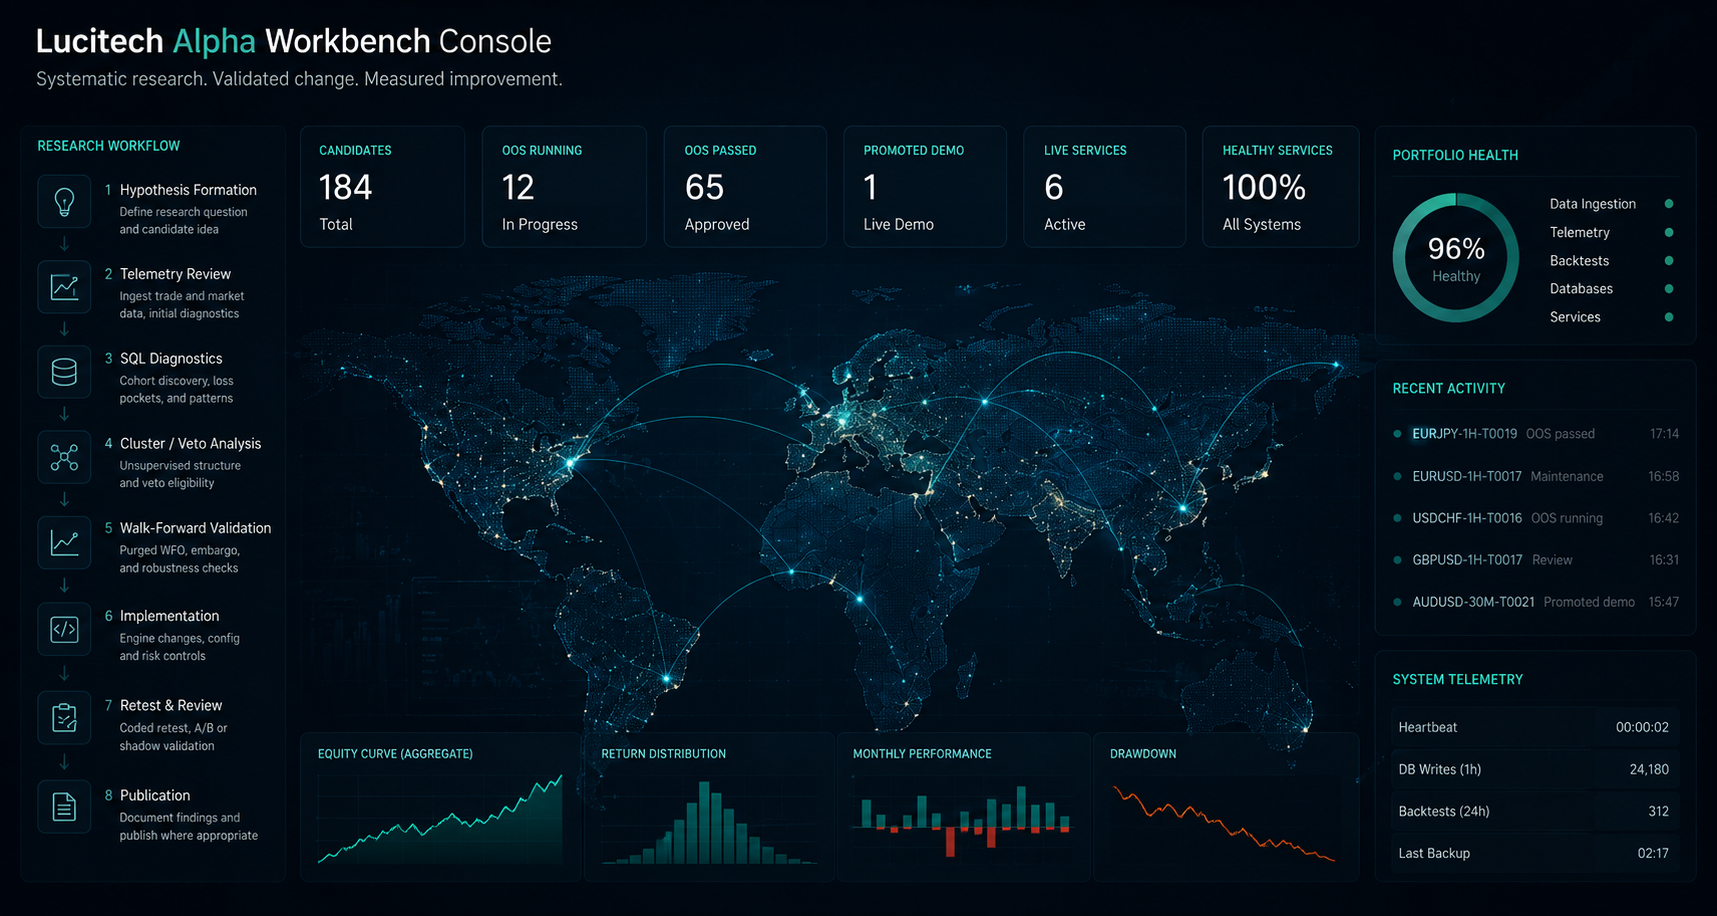
Task: Click the SQL Diagnostics step title
Action: [171, 359]
